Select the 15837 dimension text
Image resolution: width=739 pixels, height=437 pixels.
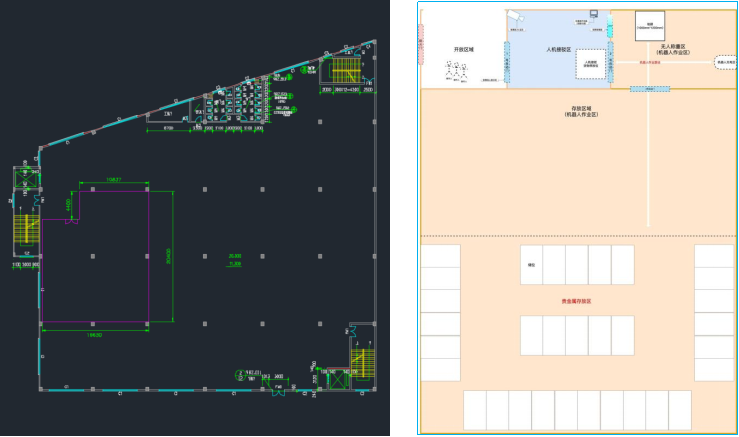coord(113,180)
